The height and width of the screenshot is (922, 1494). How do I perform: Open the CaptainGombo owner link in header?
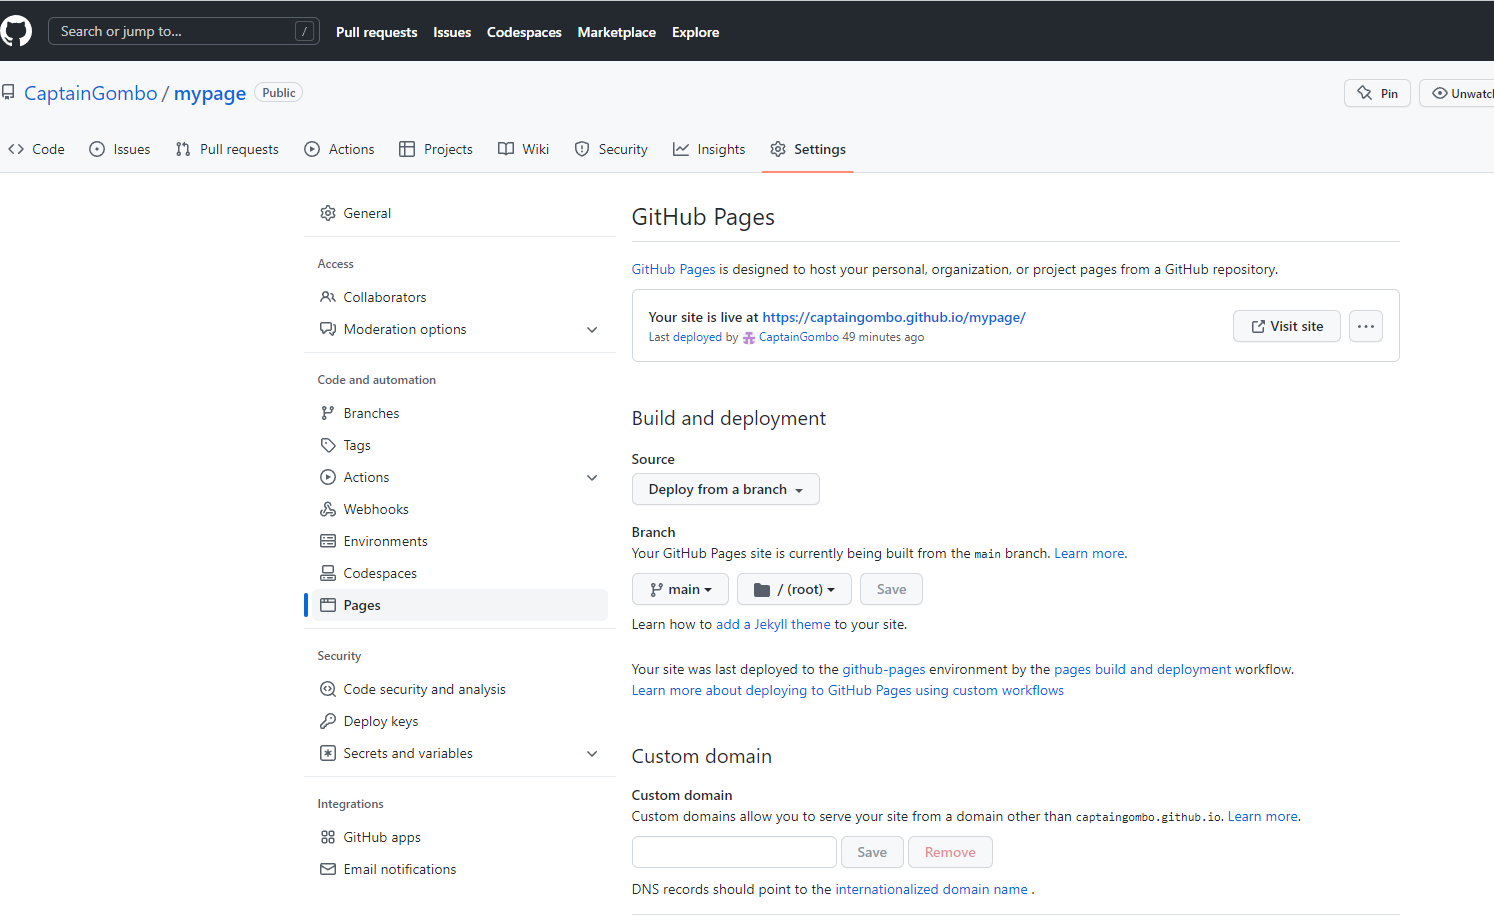90,93
